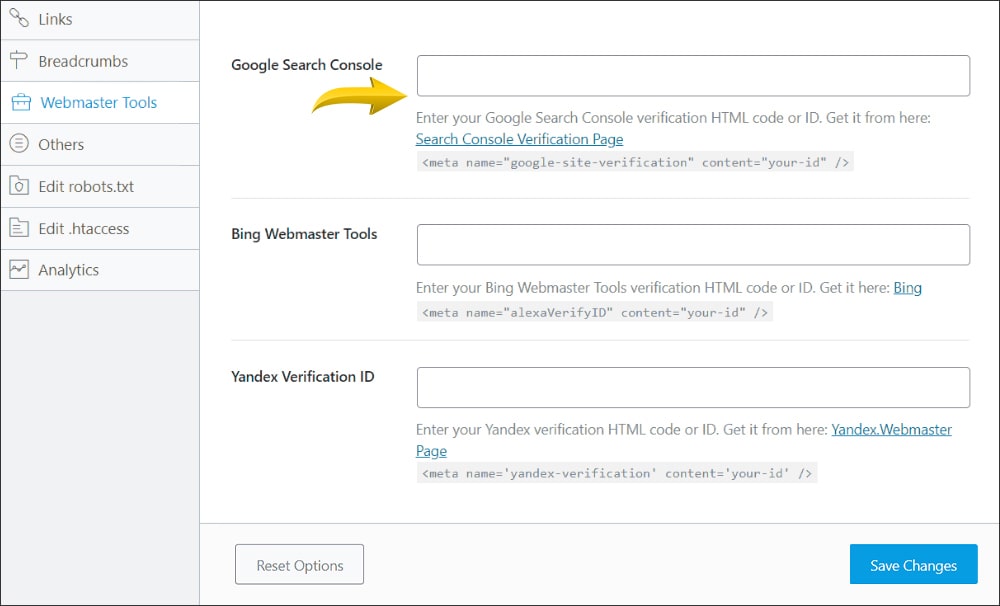Click the alexaVerifyID meta code snippet
This screenshot has width=1000, height=606.
595,313
